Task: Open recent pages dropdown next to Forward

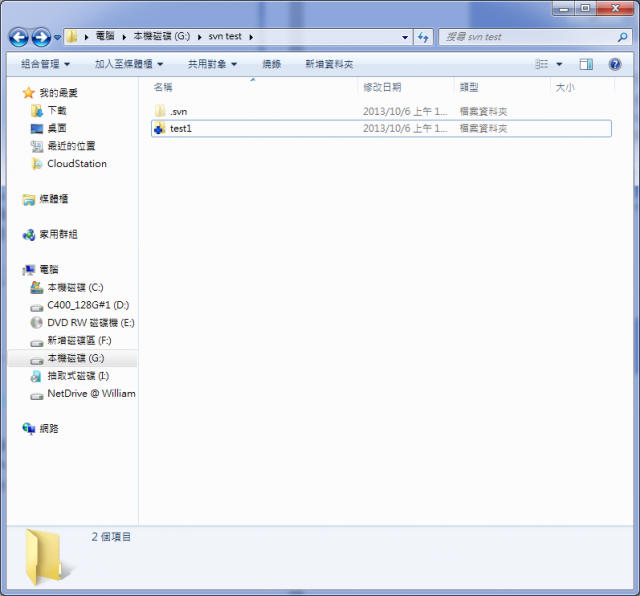Action: point(58,38)
